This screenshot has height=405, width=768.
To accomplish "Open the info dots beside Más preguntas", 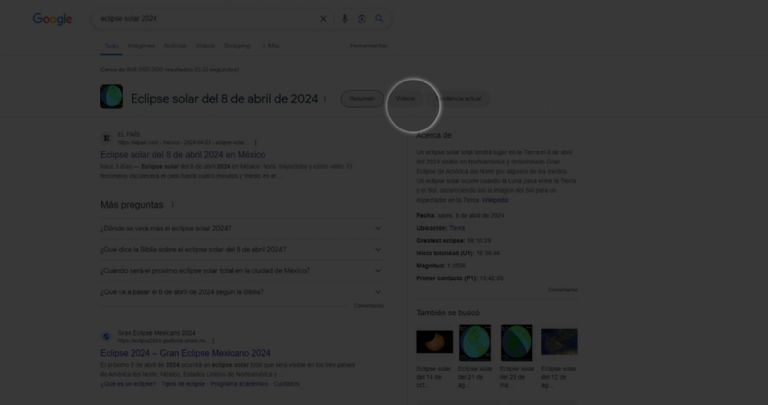I will 172,205.
